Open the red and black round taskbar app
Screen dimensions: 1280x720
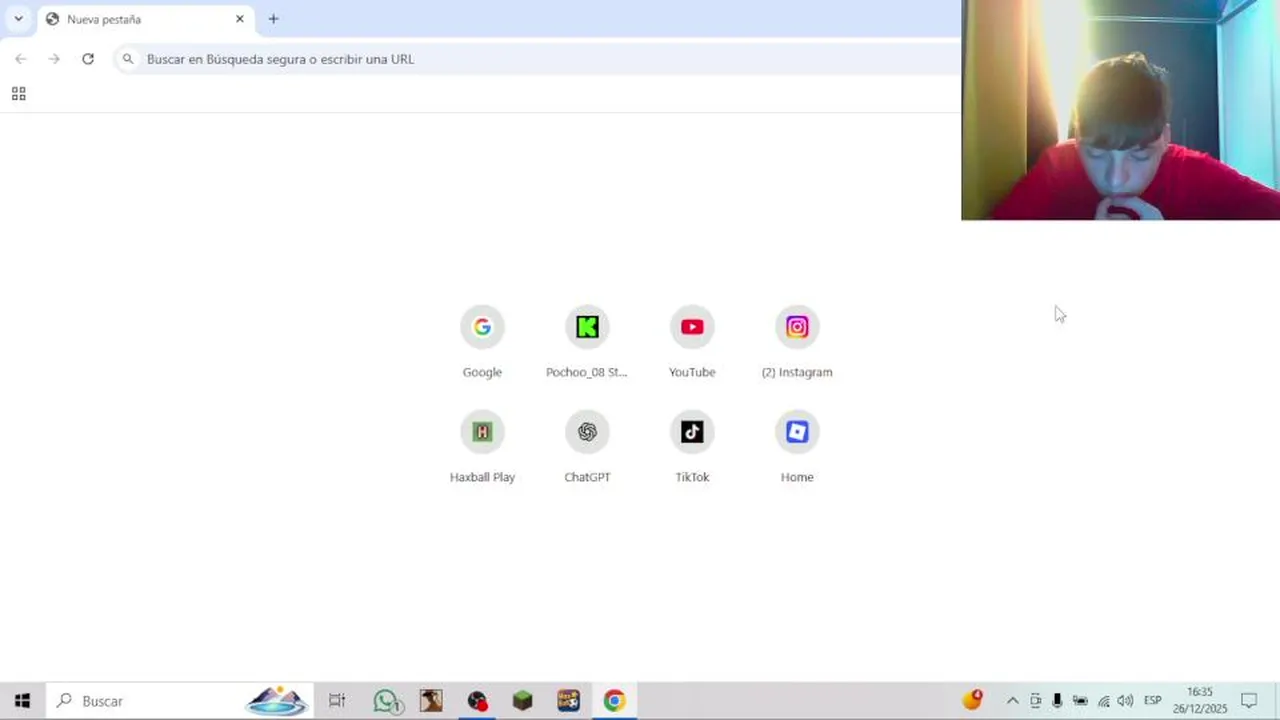tap(477, 701)
